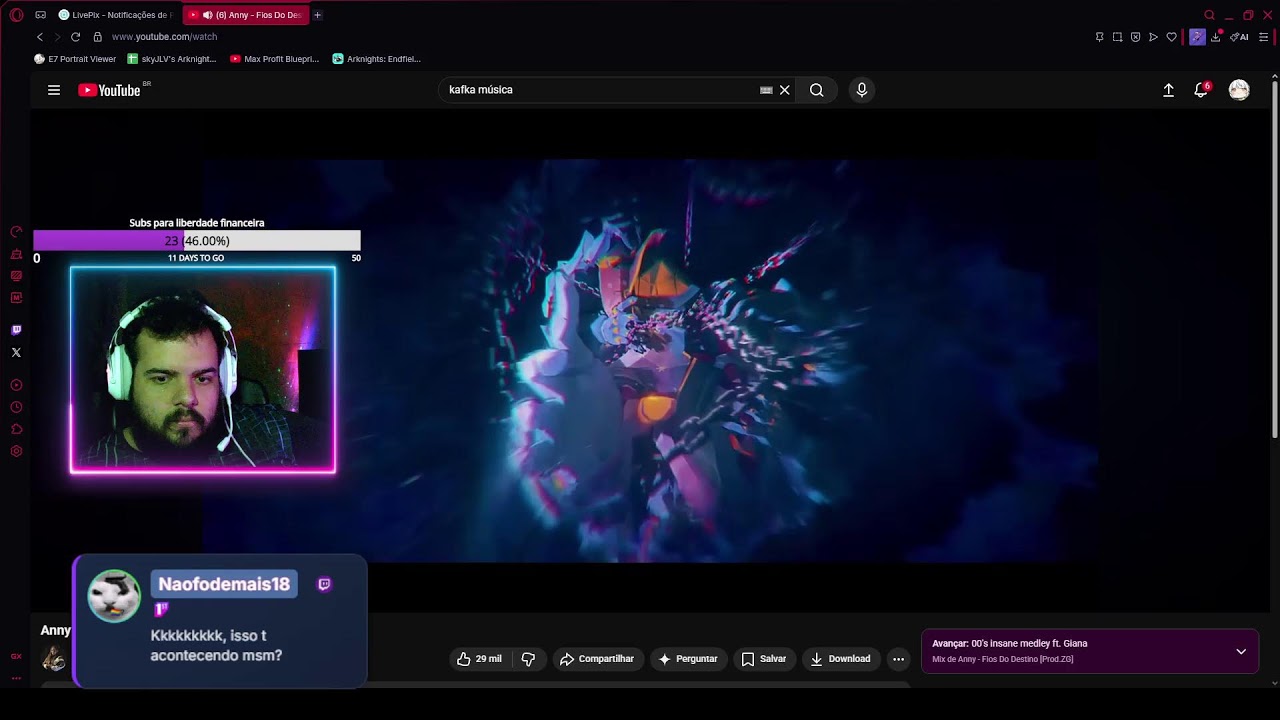Go forward to the next page
Viewport: 1280px width, 720px height.
[57, 37]
